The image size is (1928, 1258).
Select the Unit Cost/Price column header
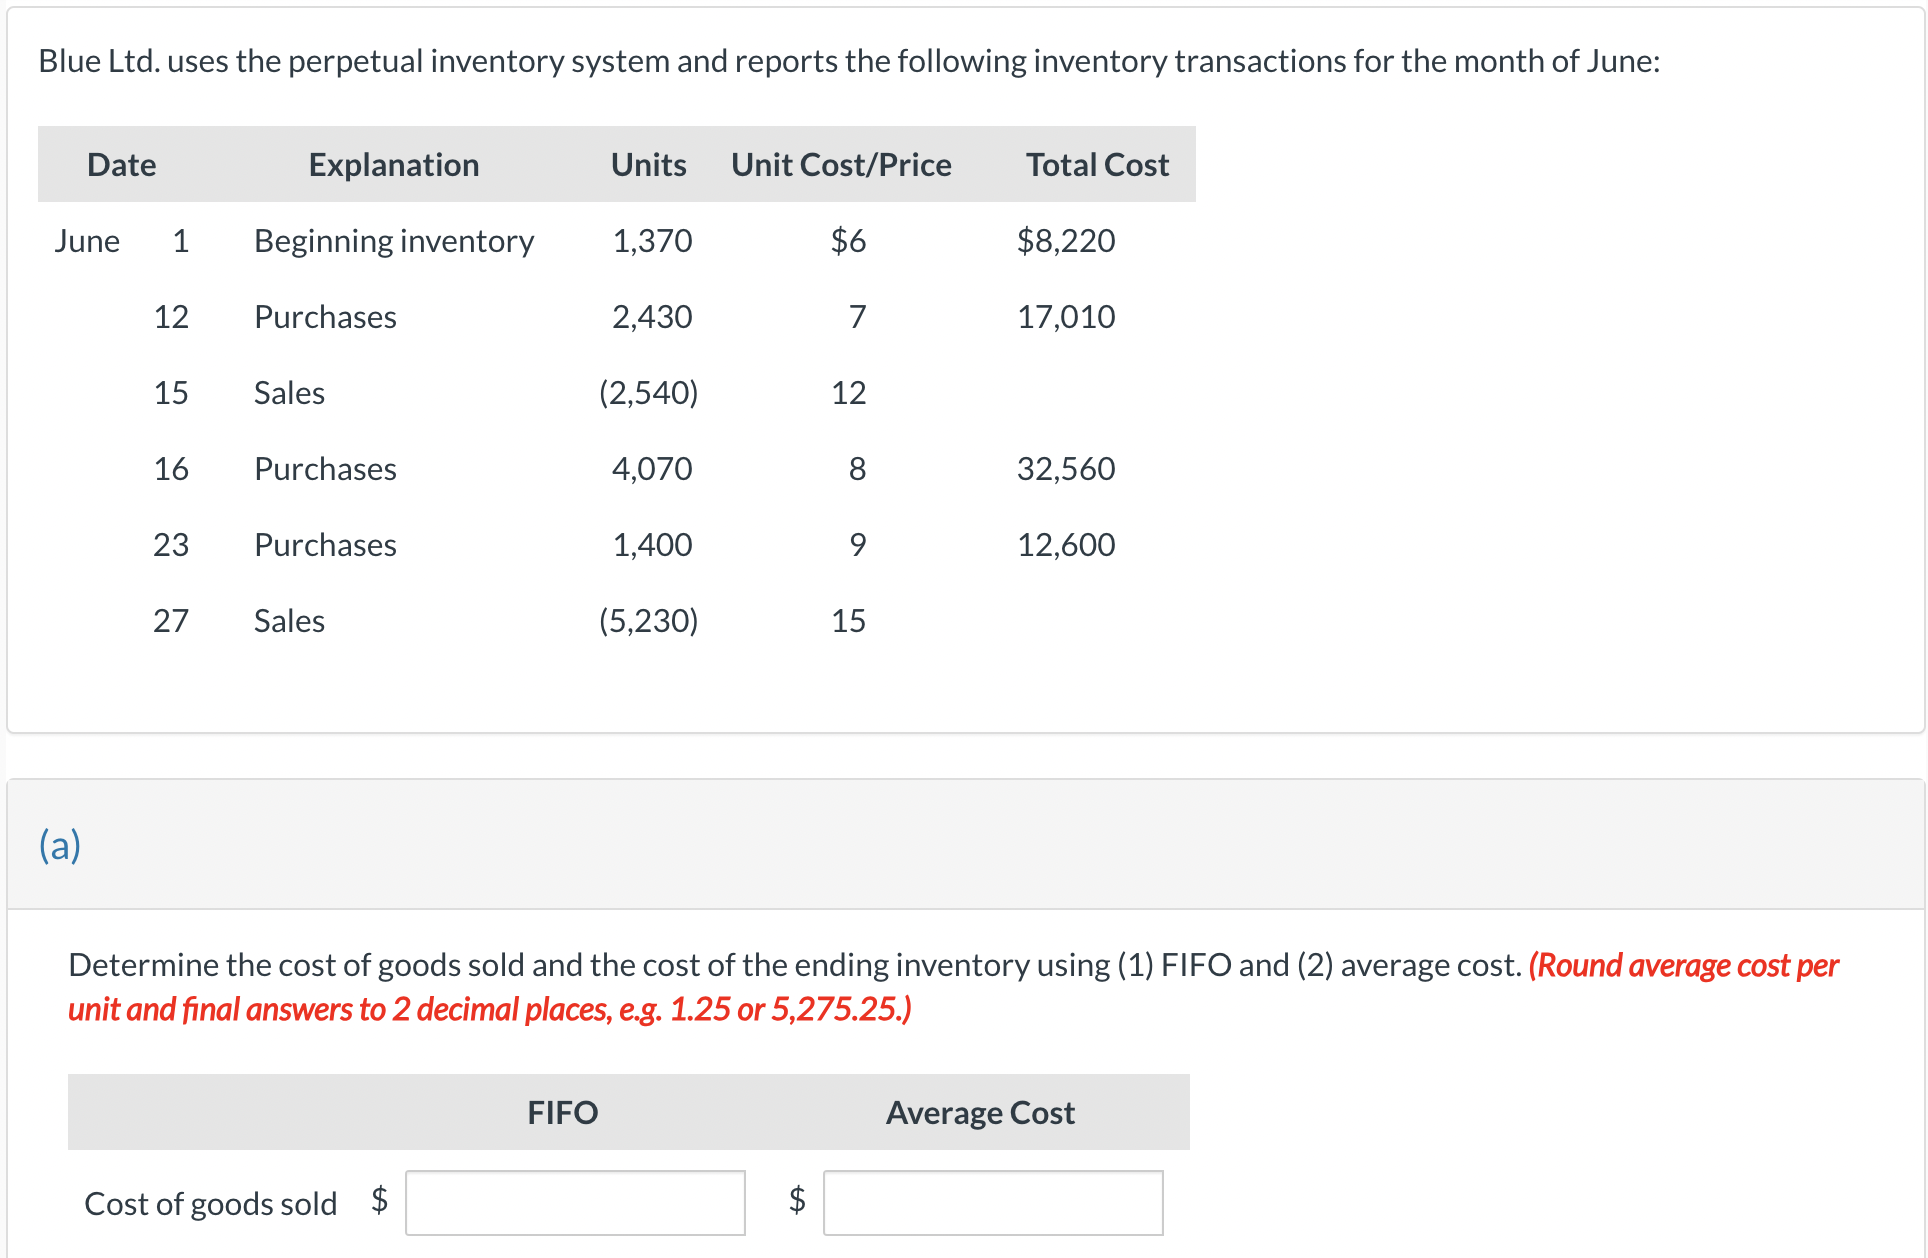[x=841, y=164]
